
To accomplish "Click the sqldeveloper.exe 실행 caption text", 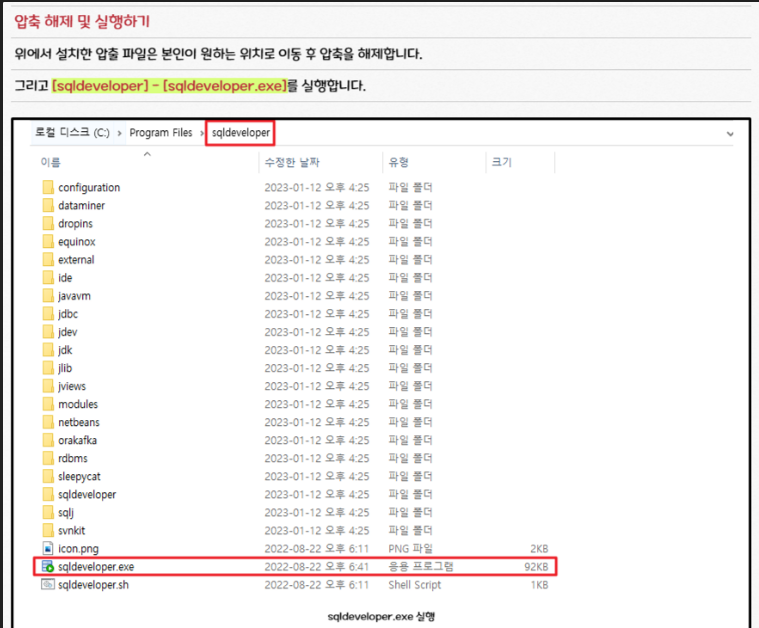I will pos(381,616).
